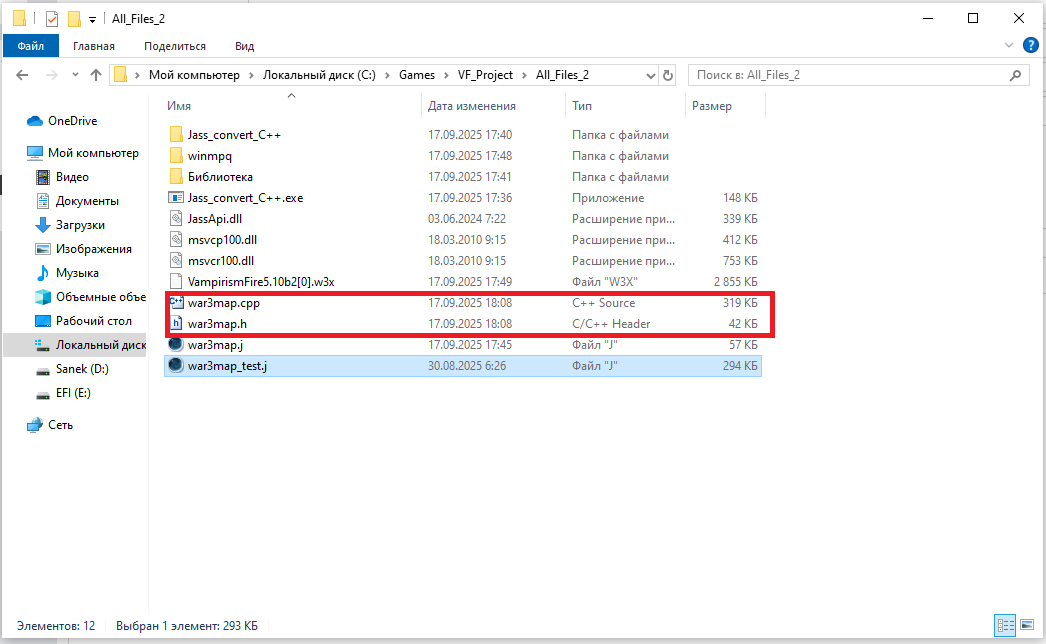Screen dimensions: 1046x644
Task: Open the Quick Access Toolbar customize dropdown
Action: pos(92,19)
